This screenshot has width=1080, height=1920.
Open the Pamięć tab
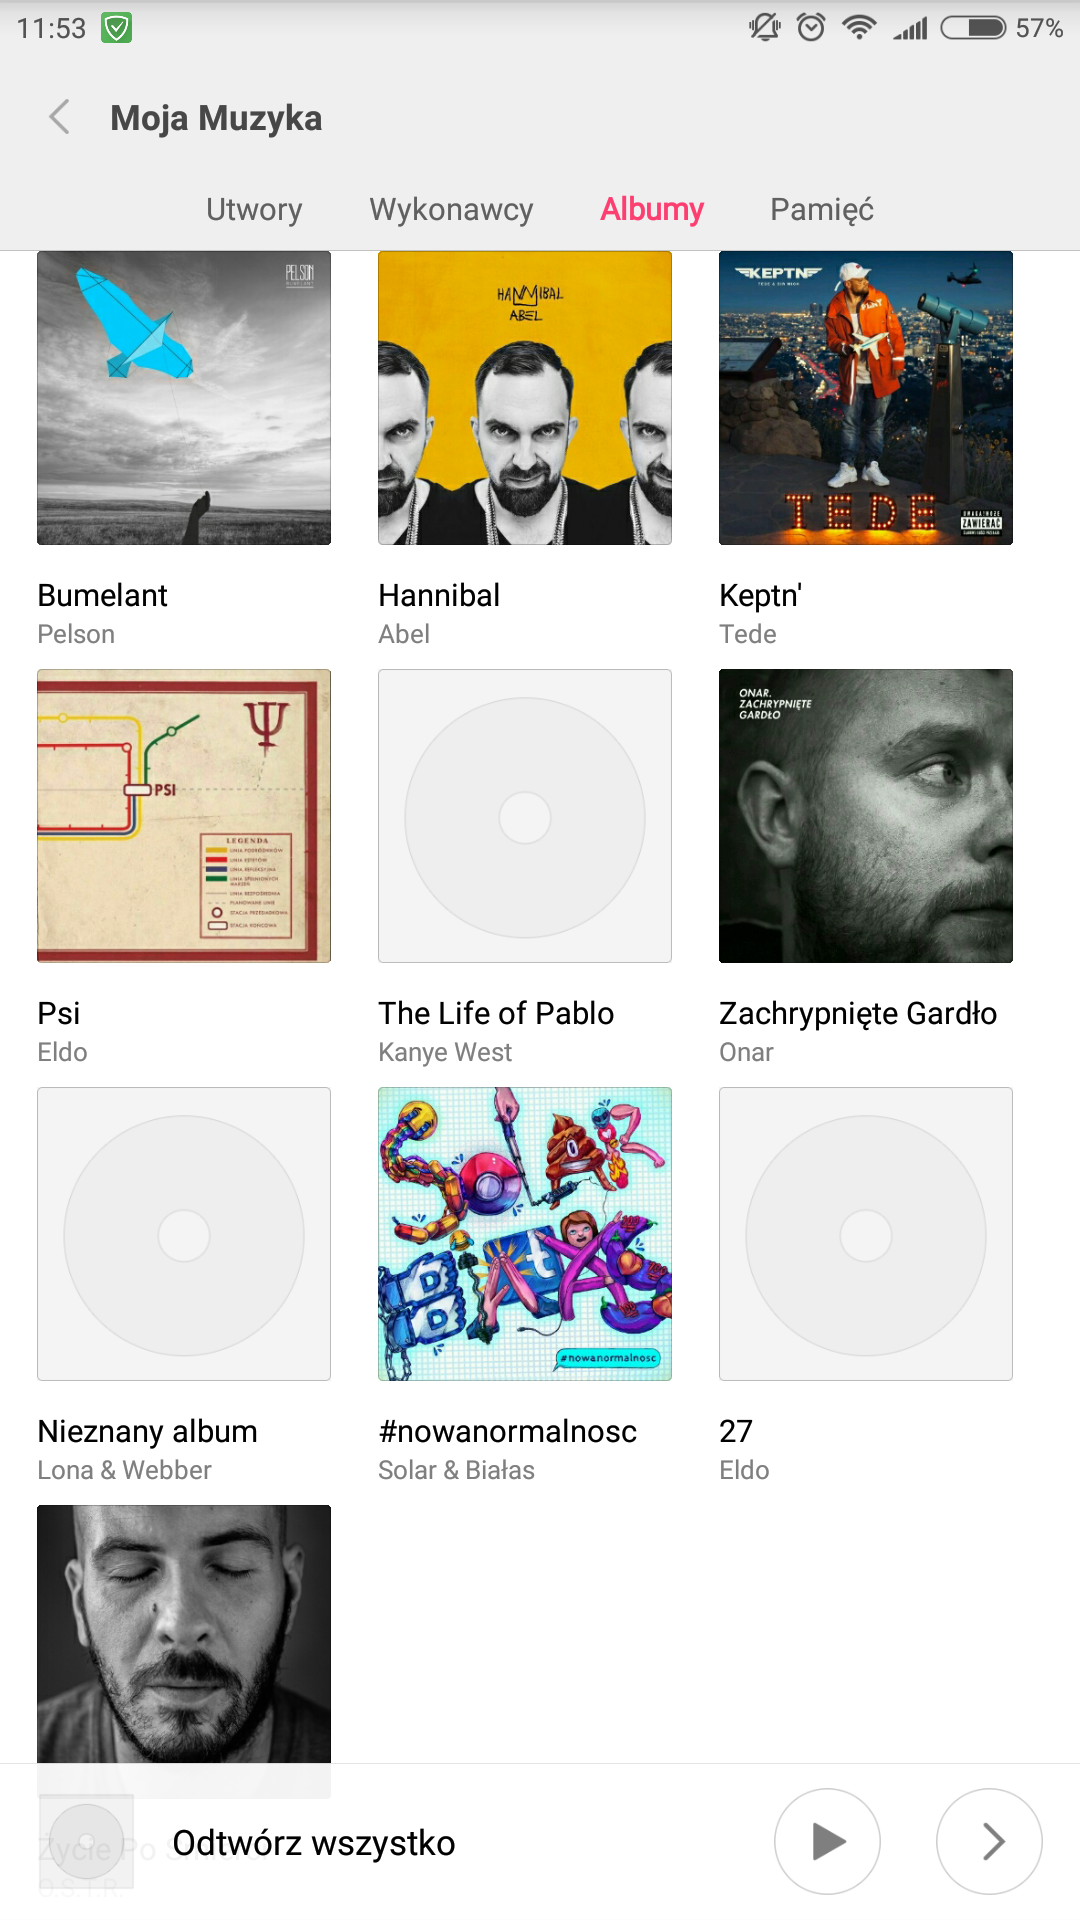[x=822, y=209]
